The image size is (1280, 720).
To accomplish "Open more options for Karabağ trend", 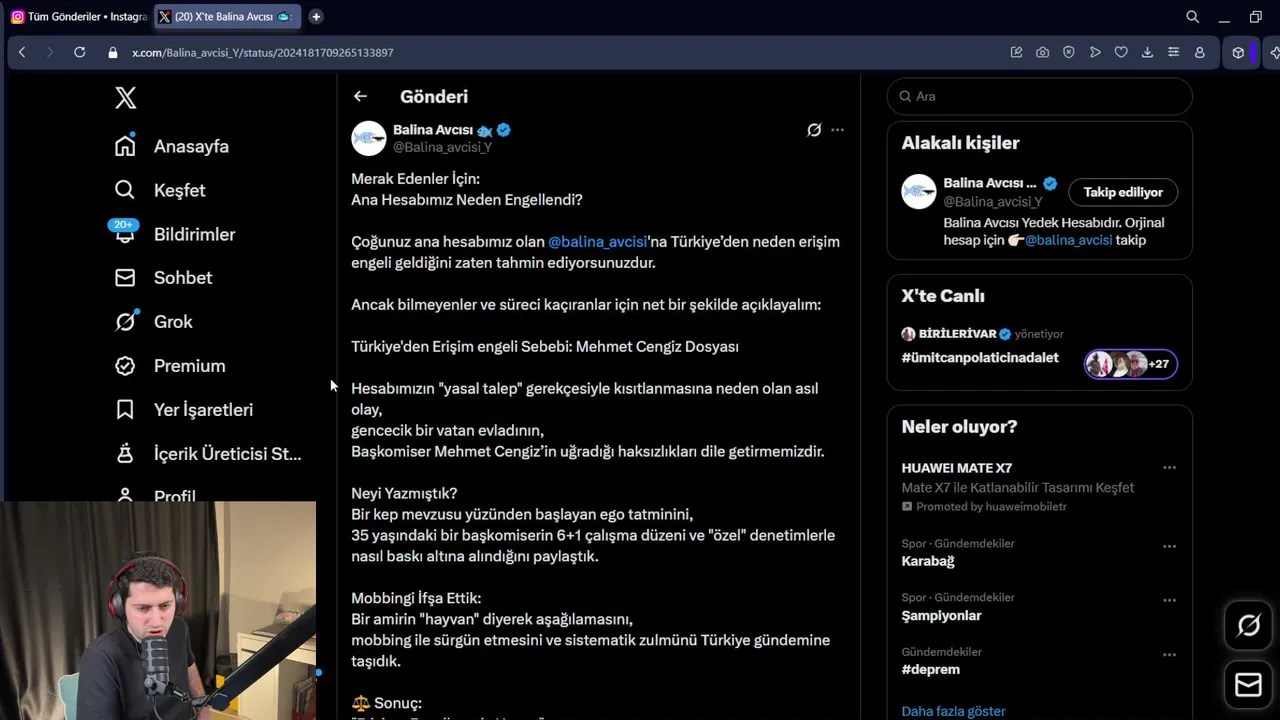I will (1169, 547).
